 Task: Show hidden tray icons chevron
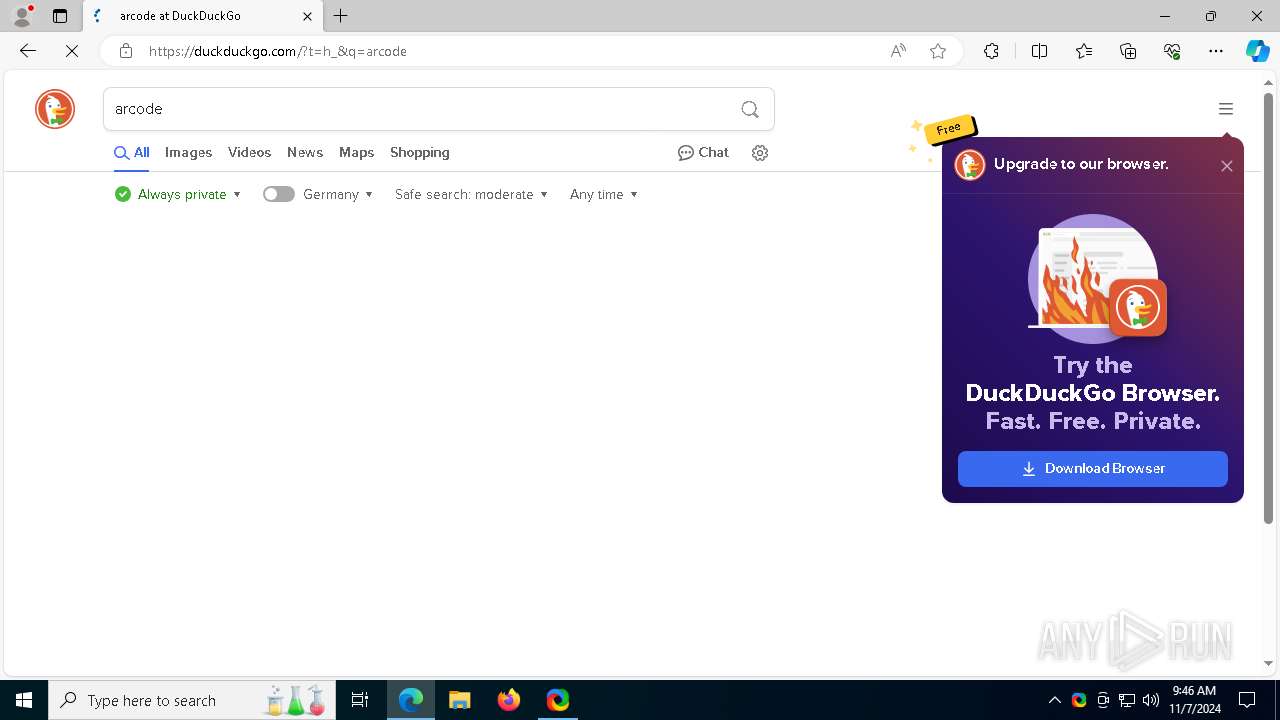(1054, 700)
